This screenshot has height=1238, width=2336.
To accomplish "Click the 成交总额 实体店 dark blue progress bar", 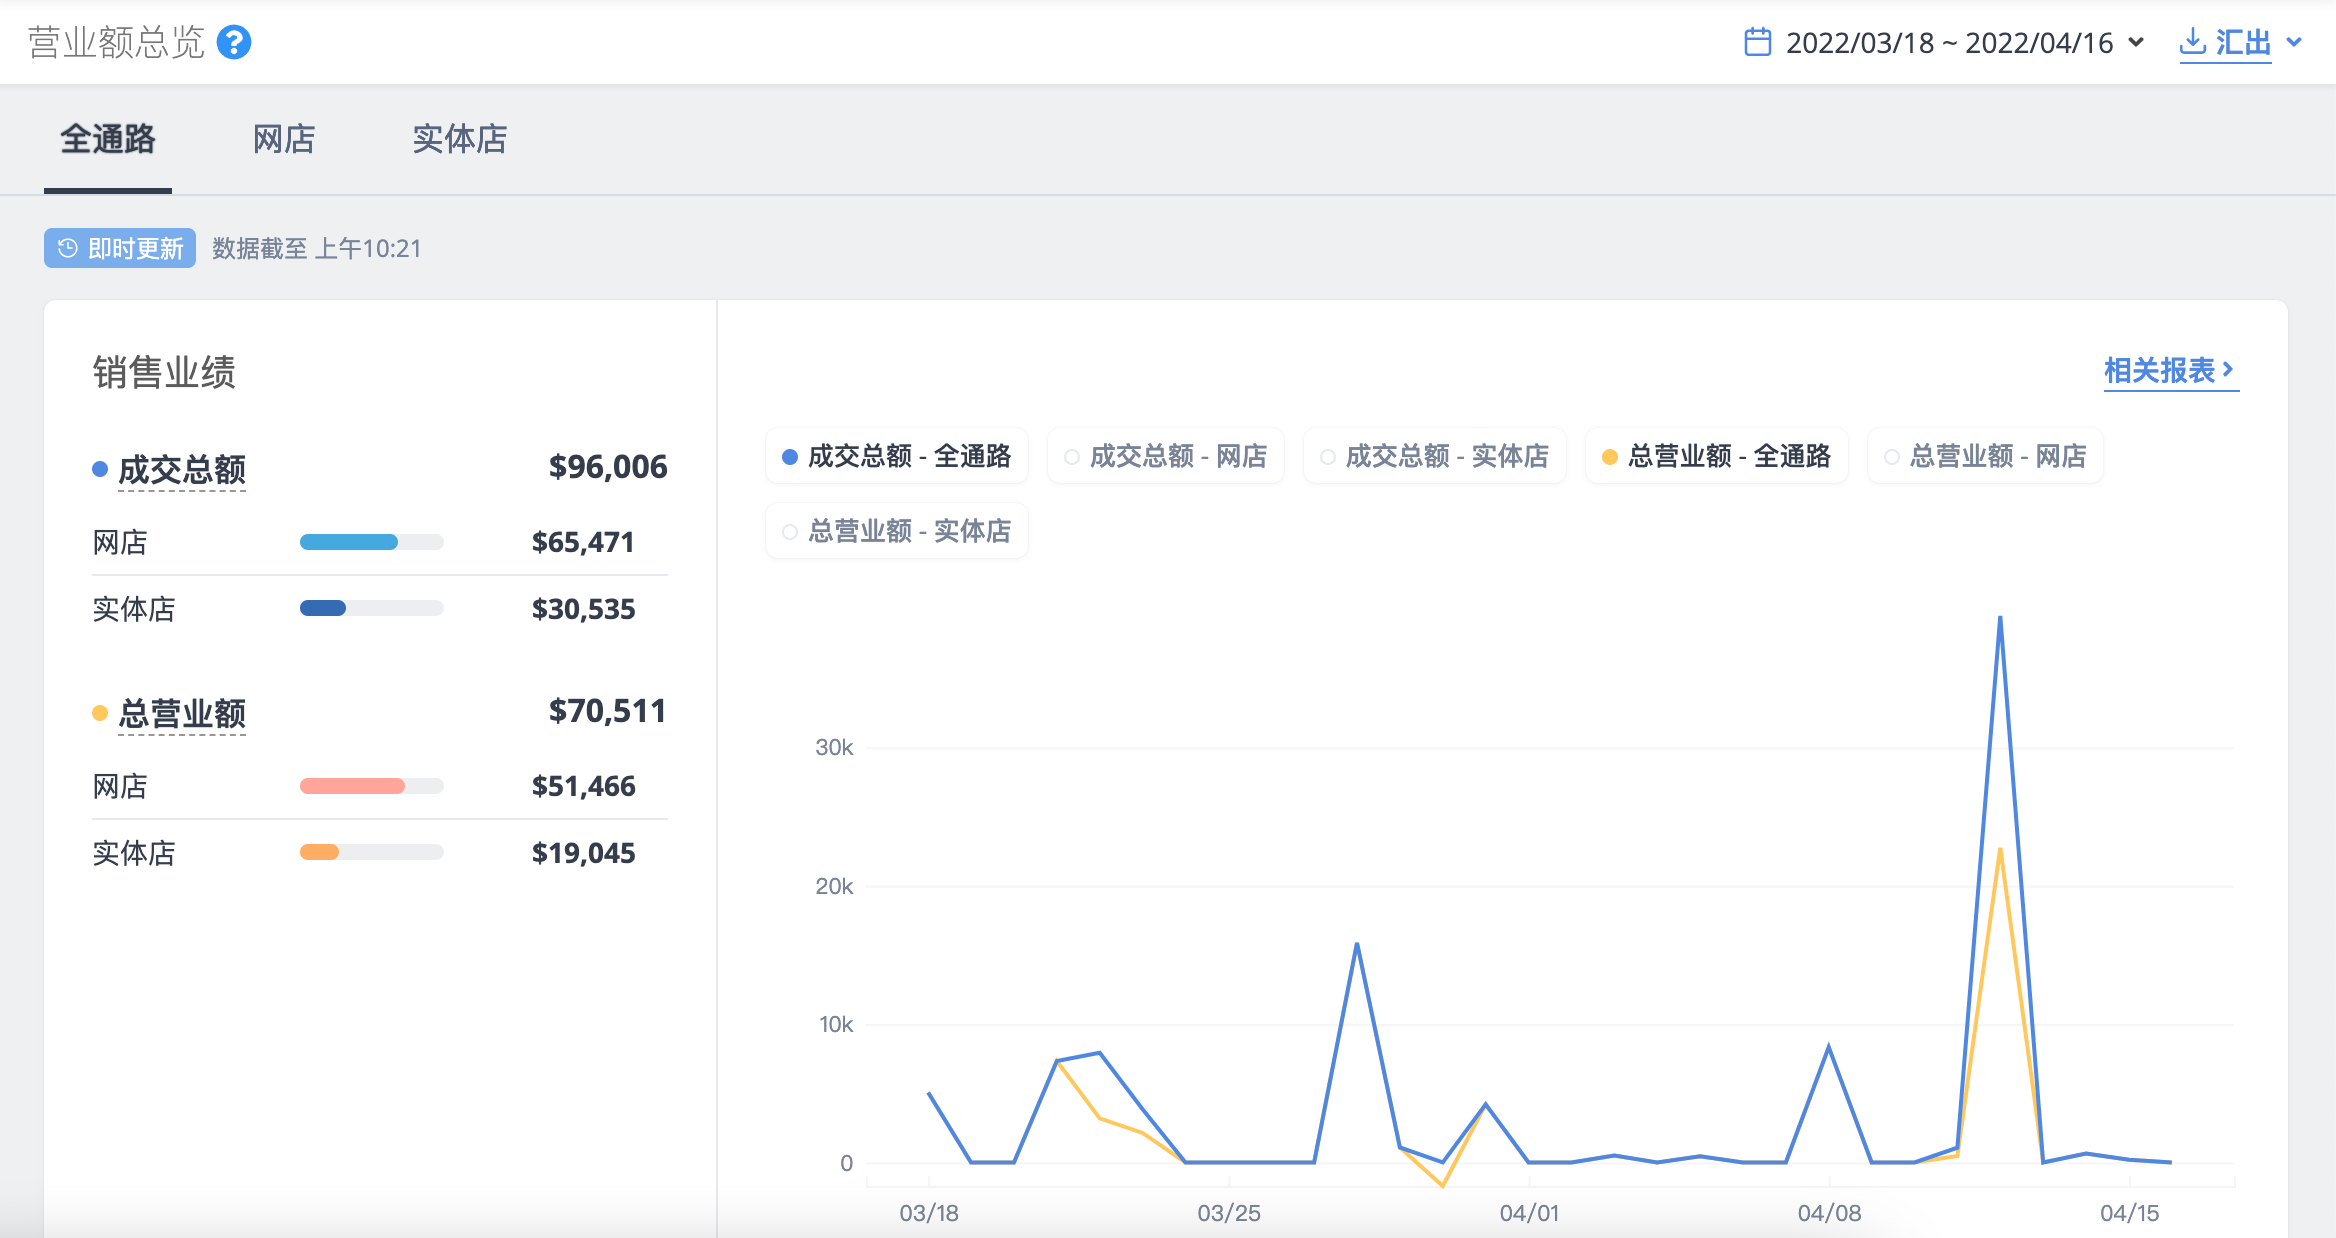I will pos(372,608).
